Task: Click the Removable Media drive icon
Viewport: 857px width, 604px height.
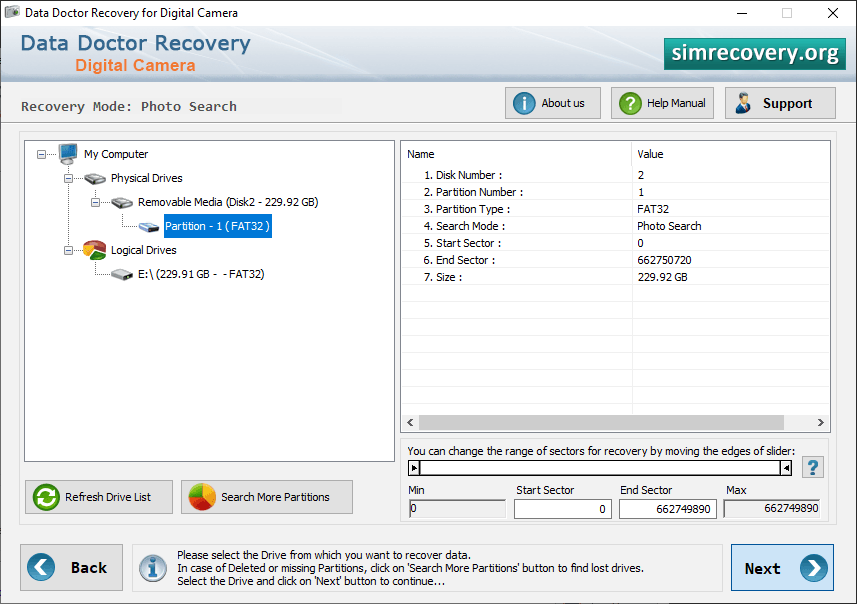Action: point(122,203)
